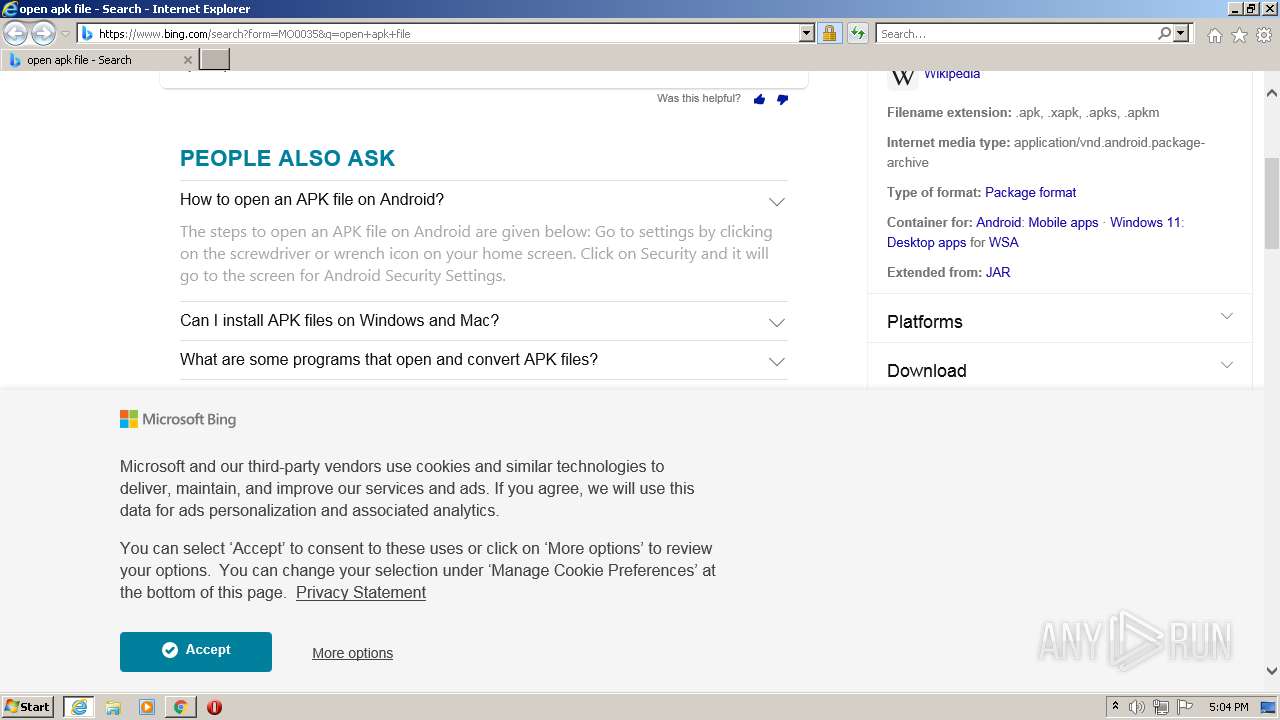The image size is (1280, 720).
Task: Click the thumbs up helpful icon
Action: pos(760,99)
